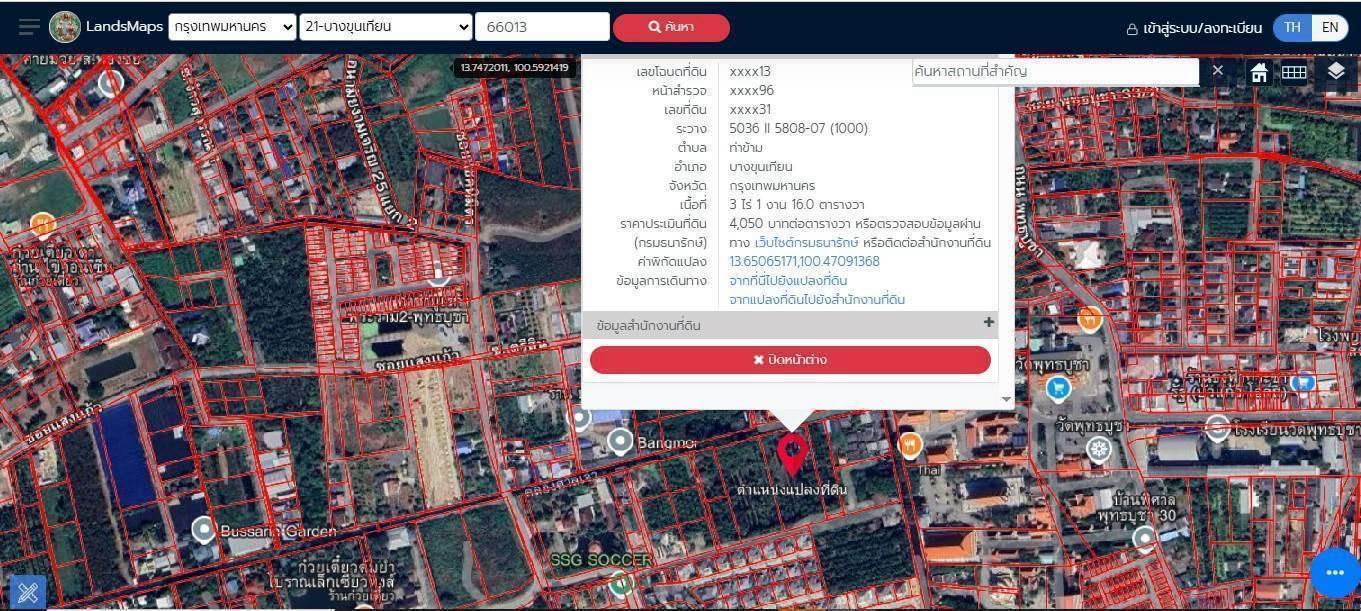Click the red ค้นหา search button
This screenshot has width=1361, height=611.
click(x=671, y=27)
